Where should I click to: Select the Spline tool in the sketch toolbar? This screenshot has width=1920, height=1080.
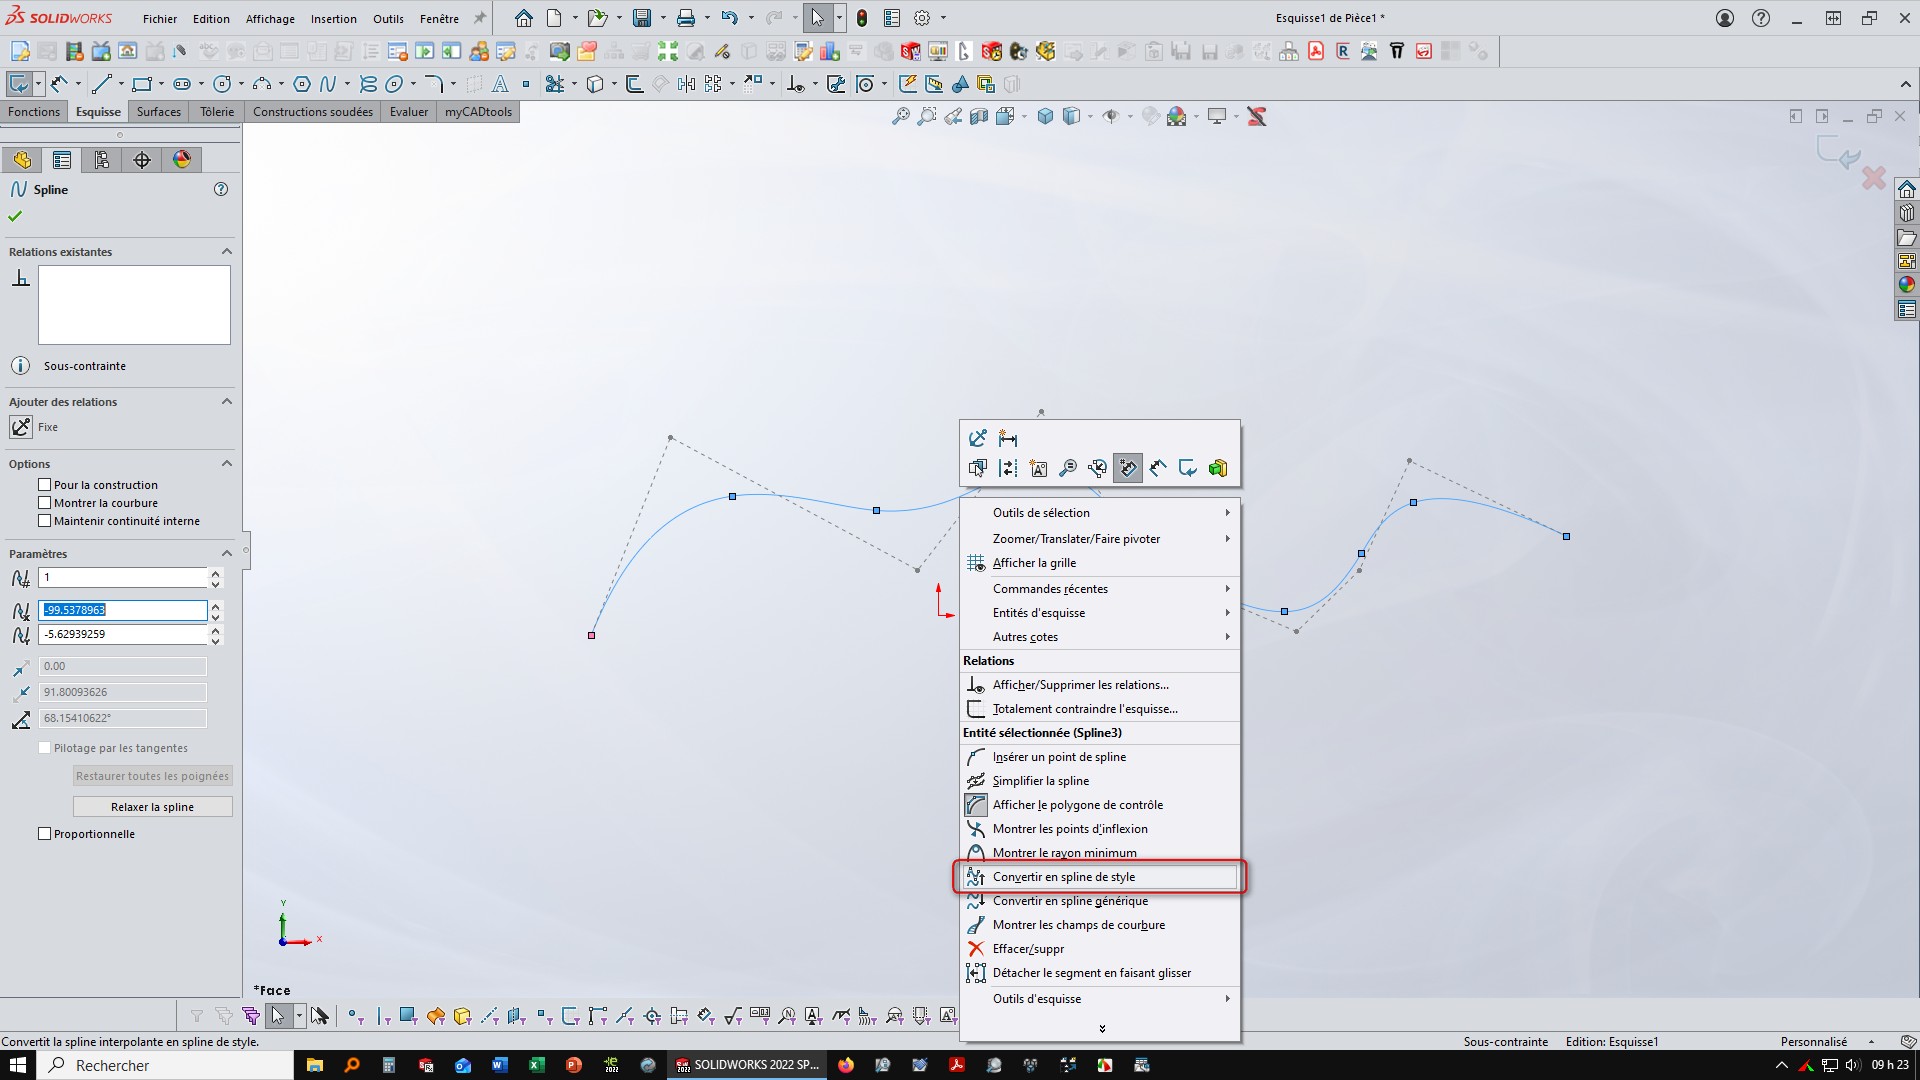point(327,84)
